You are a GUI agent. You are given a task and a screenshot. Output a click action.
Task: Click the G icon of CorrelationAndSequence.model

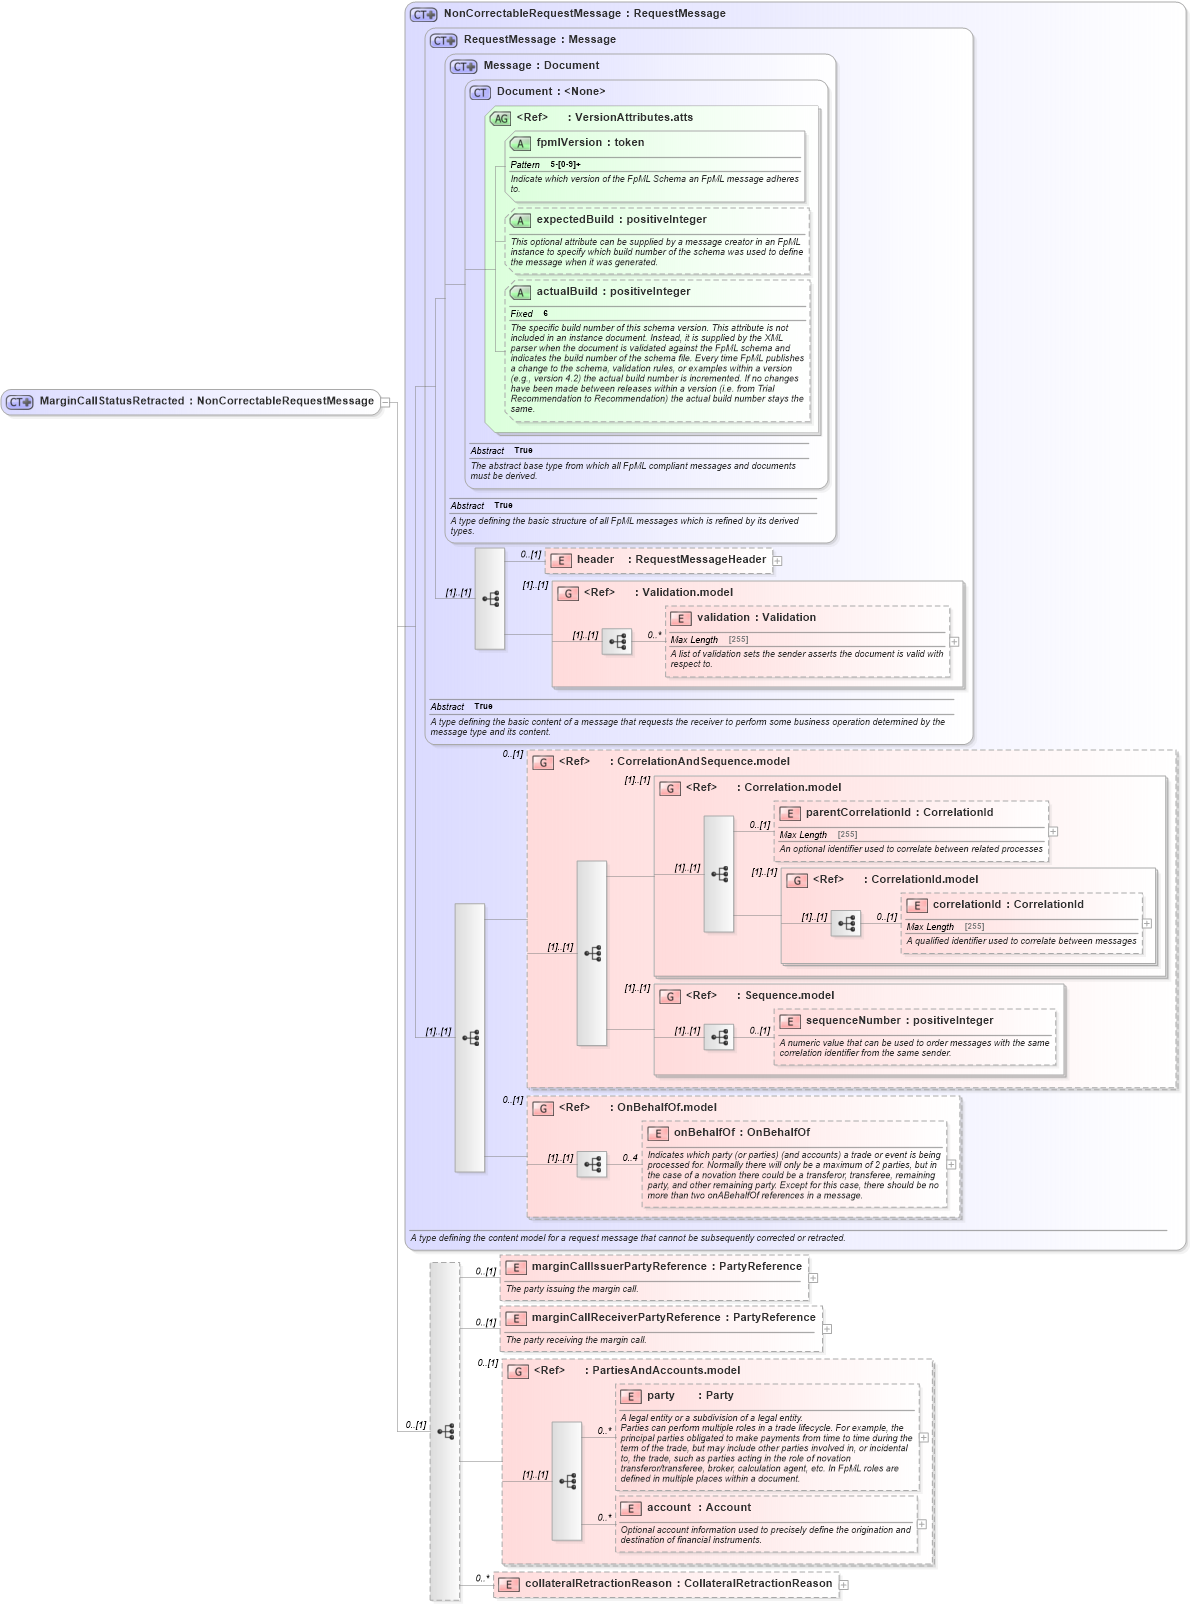(x=543, y=763)
